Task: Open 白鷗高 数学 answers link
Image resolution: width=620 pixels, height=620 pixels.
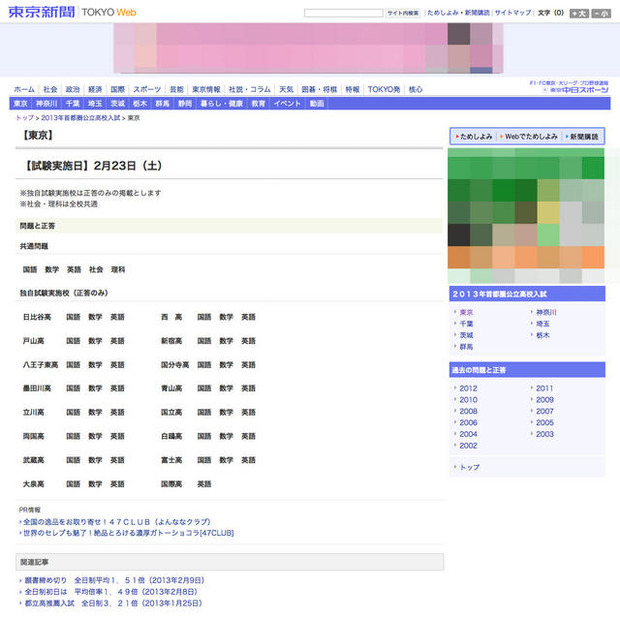Action: (226, 436)
